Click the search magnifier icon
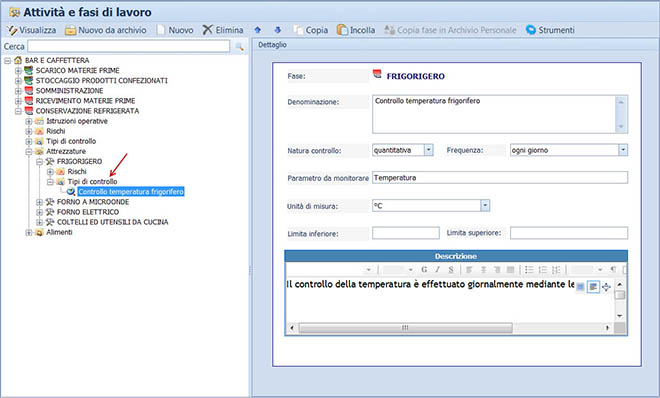 (239, 47)
